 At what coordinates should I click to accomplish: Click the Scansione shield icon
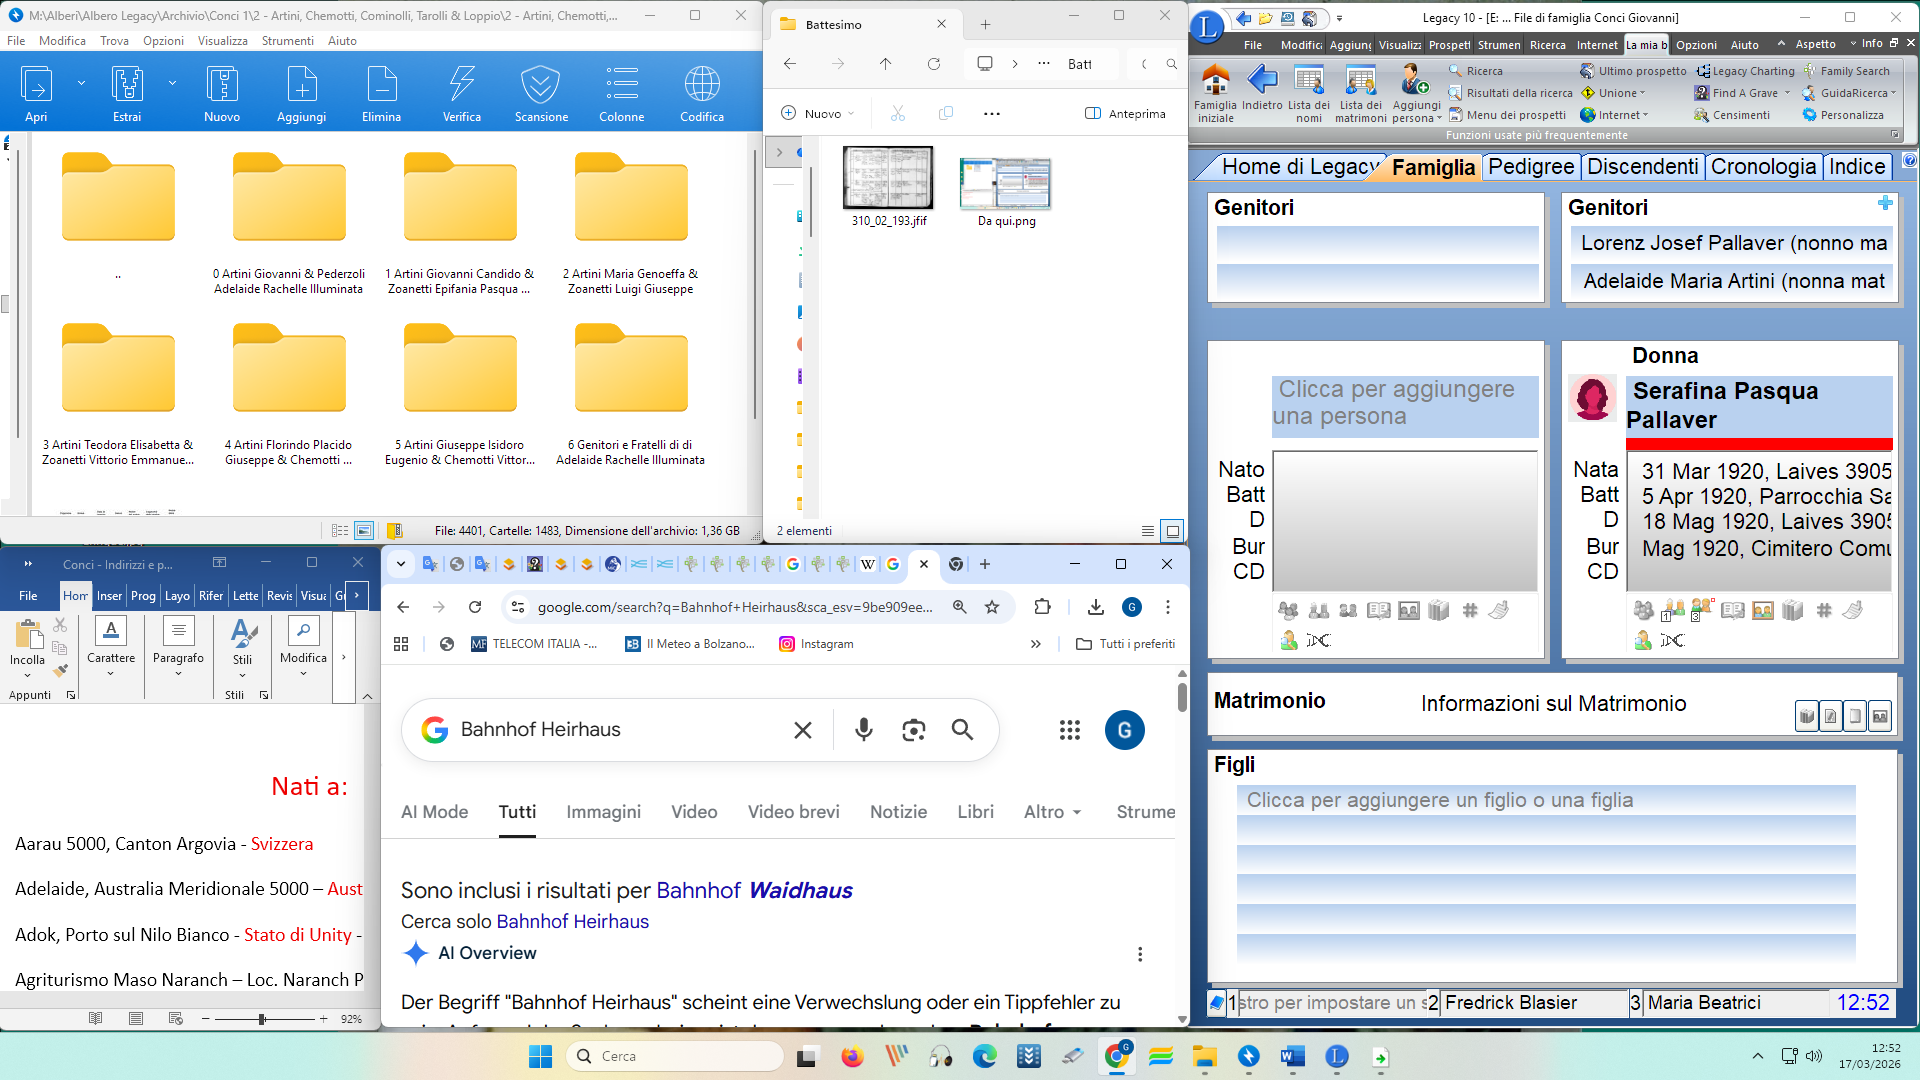click(540, 85)
